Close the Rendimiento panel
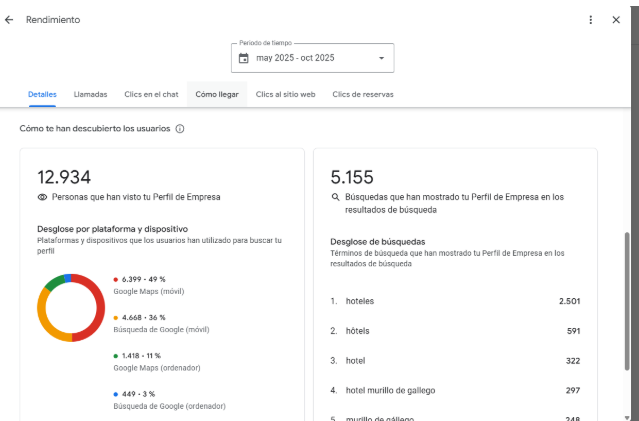 coord(616,20)
